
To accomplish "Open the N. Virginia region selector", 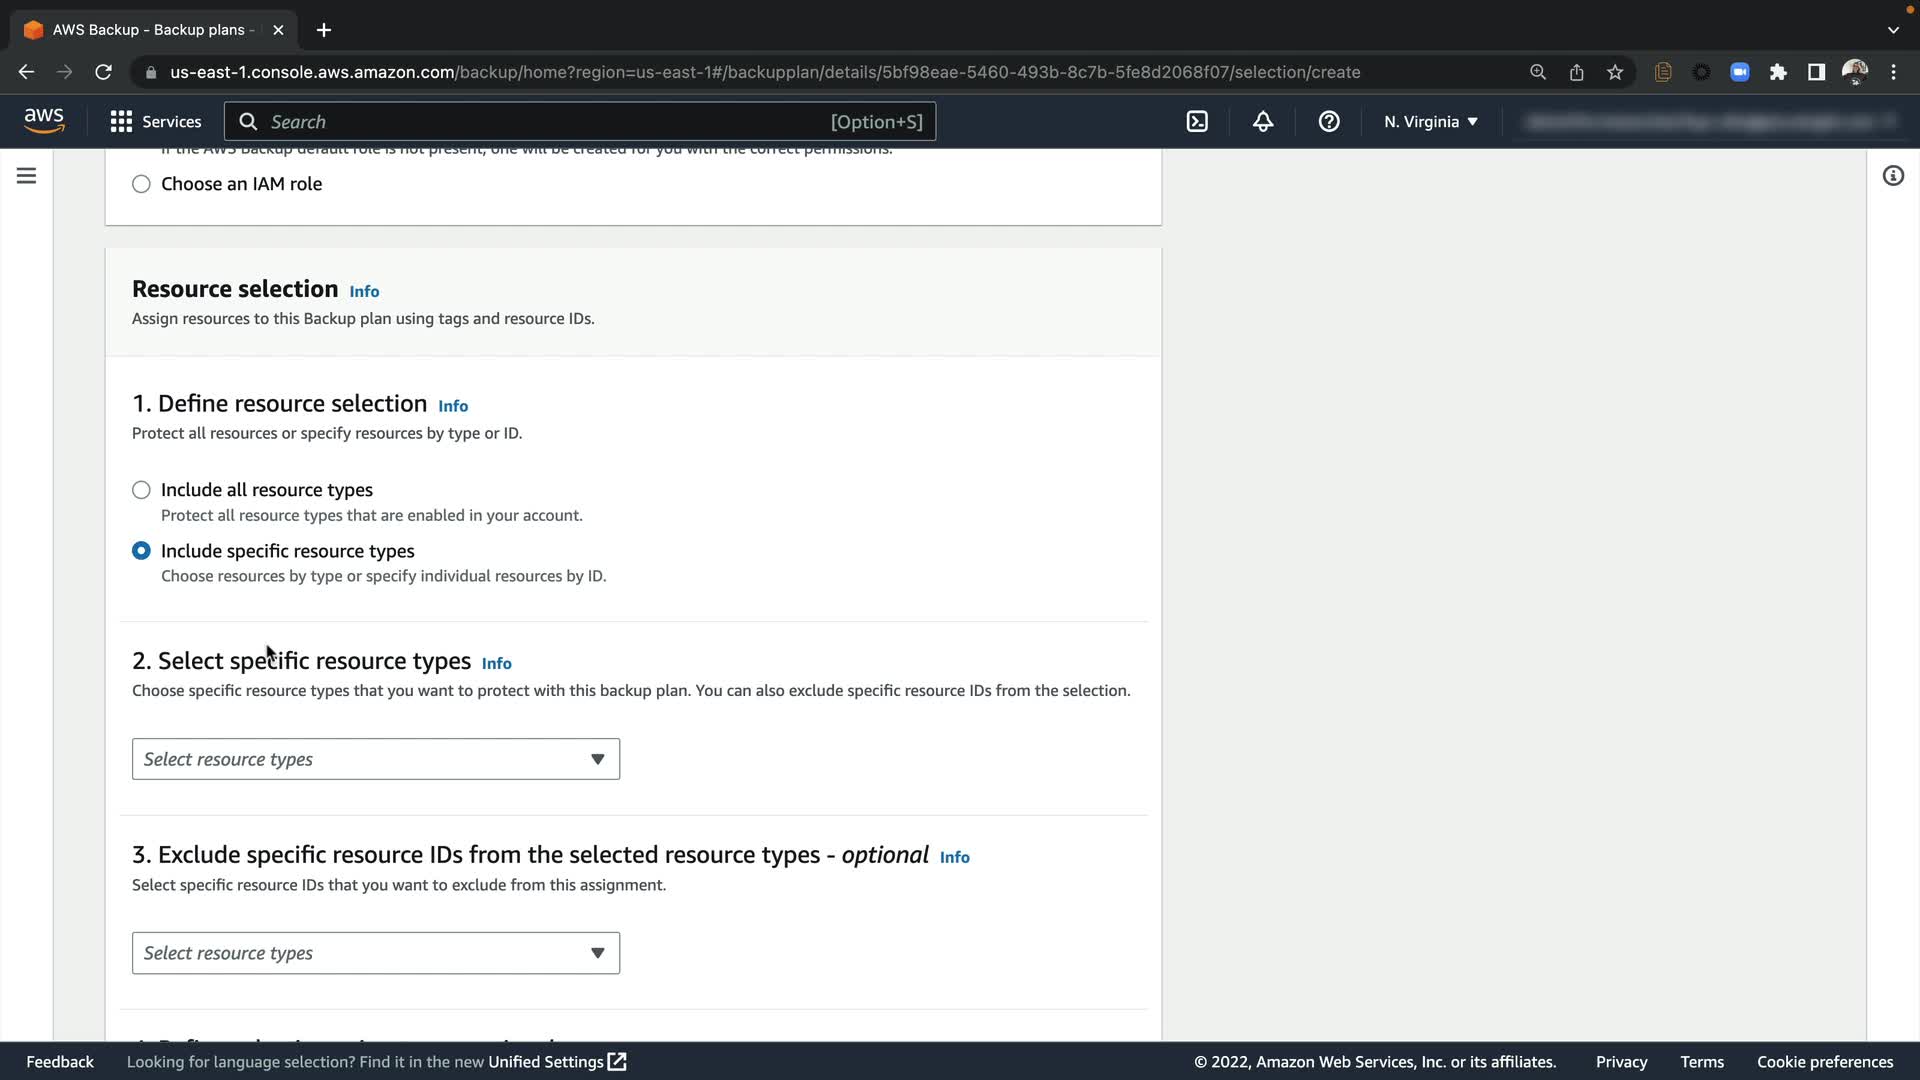I will pyautogui.click(x=1430, y=122).
